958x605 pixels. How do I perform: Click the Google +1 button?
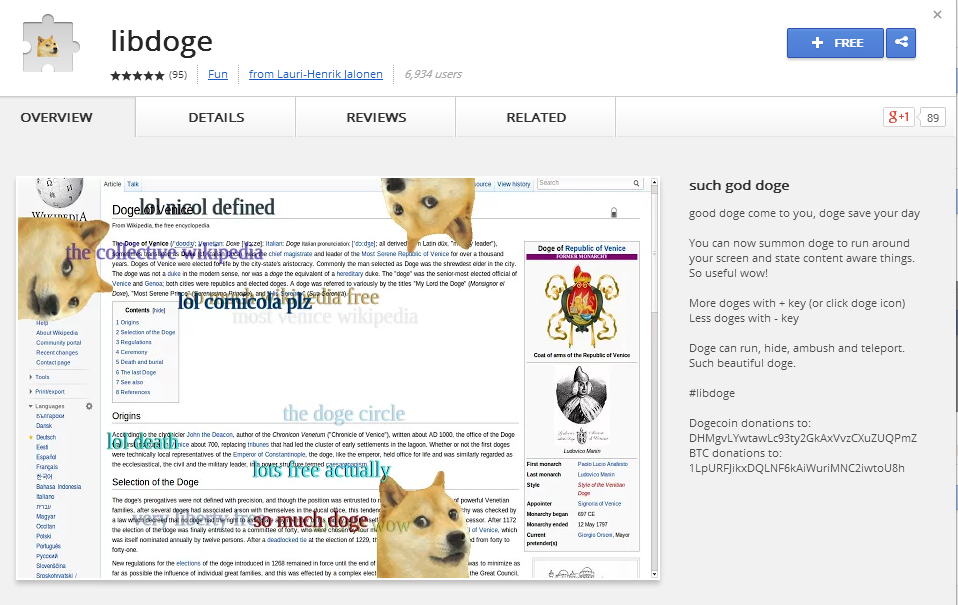898,117
